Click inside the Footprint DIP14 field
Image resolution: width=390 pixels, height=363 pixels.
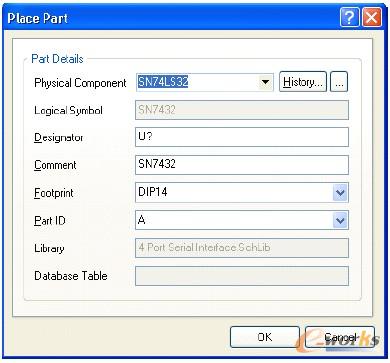(234, 193)
